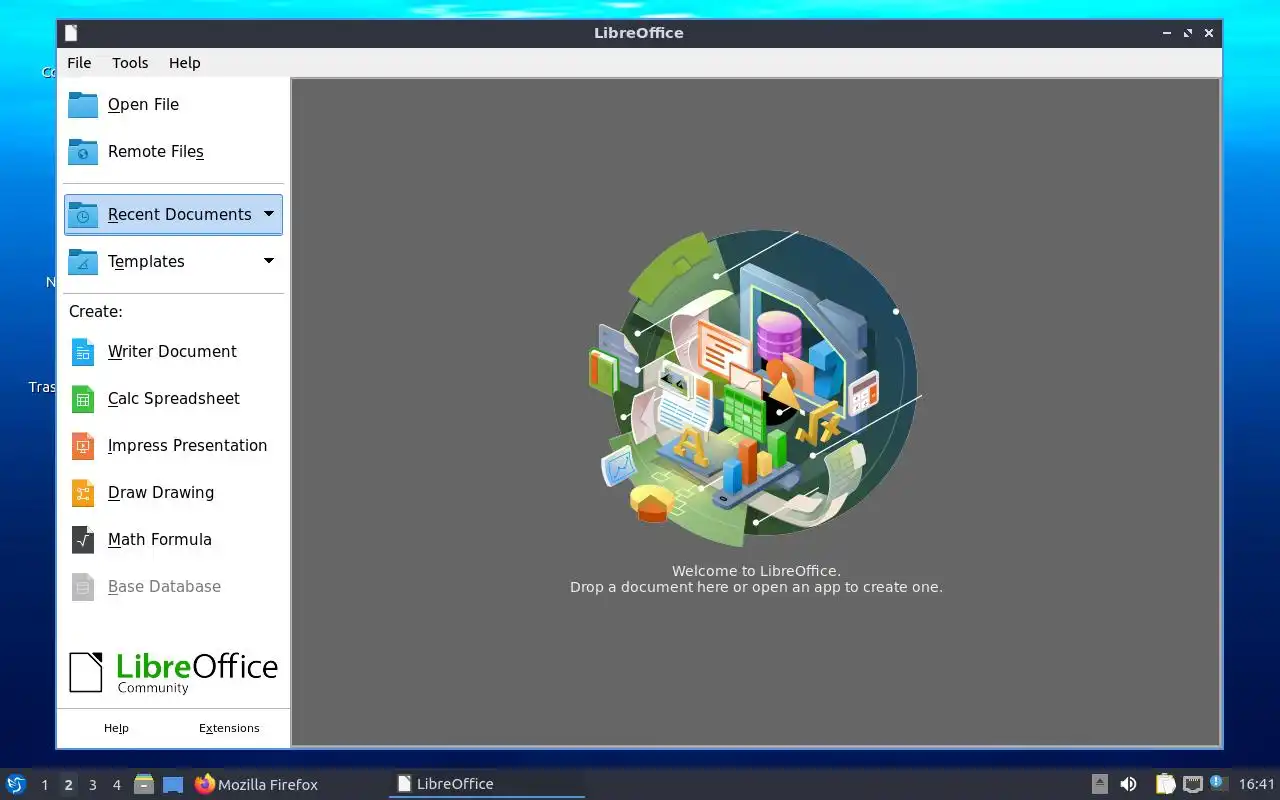
Task: Click the Base Database icon
Action: (83, 587)
